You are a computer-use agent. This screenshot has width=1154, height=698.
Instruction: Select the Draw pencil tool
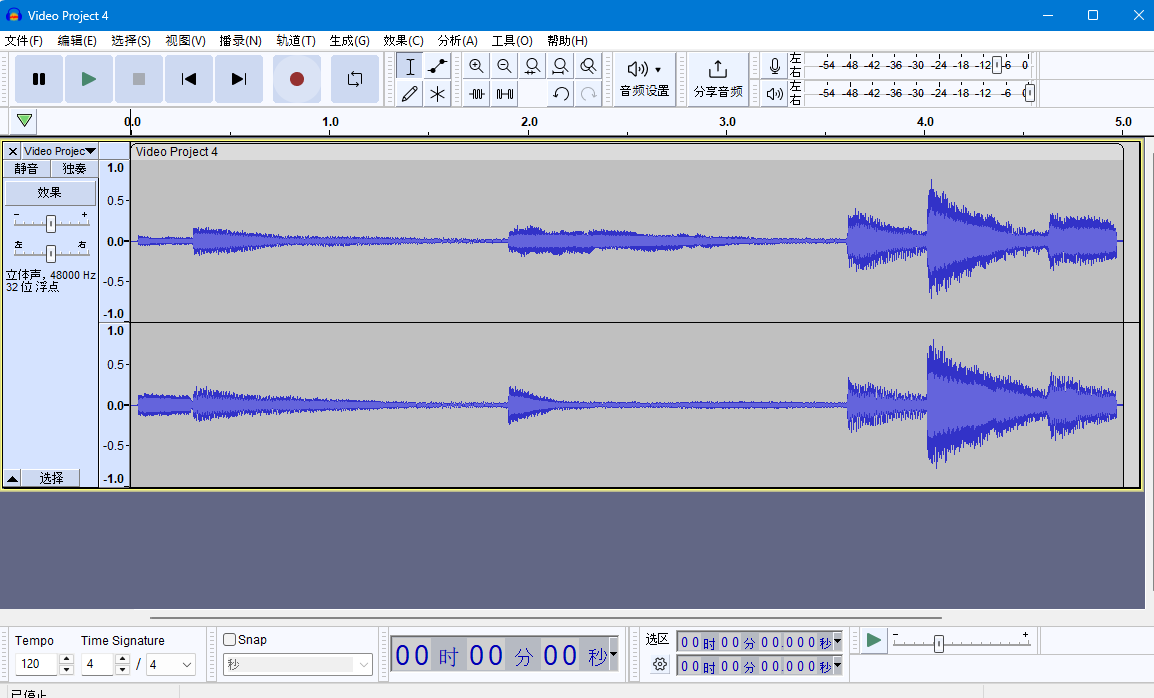point(410,94)
